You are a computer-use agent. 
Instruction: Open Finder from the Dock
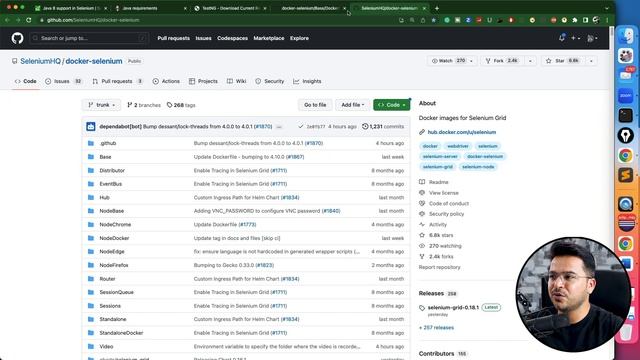pos(625,36)
